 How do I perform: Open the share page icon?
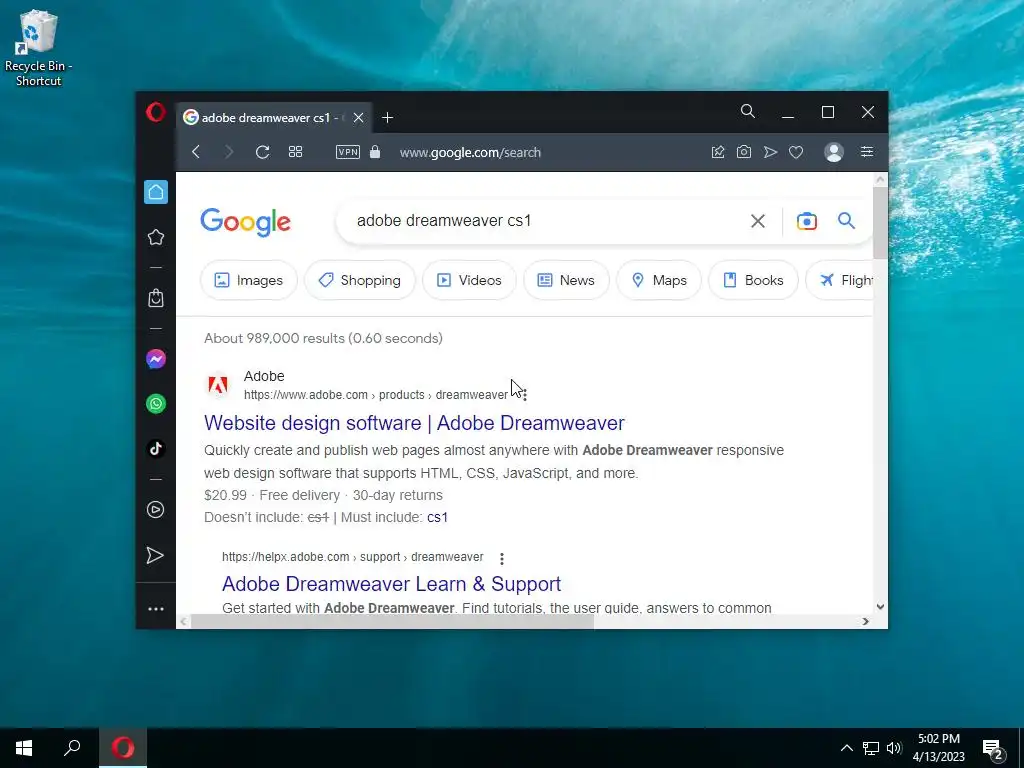(x=718, y=152)
